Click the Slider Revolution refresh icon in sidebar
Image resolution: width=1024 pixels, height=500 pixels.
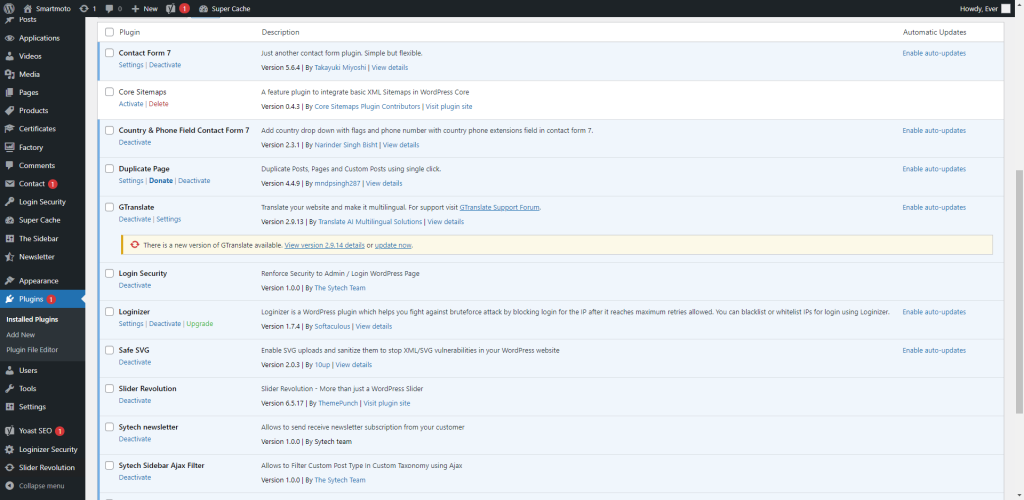point(10,468)
